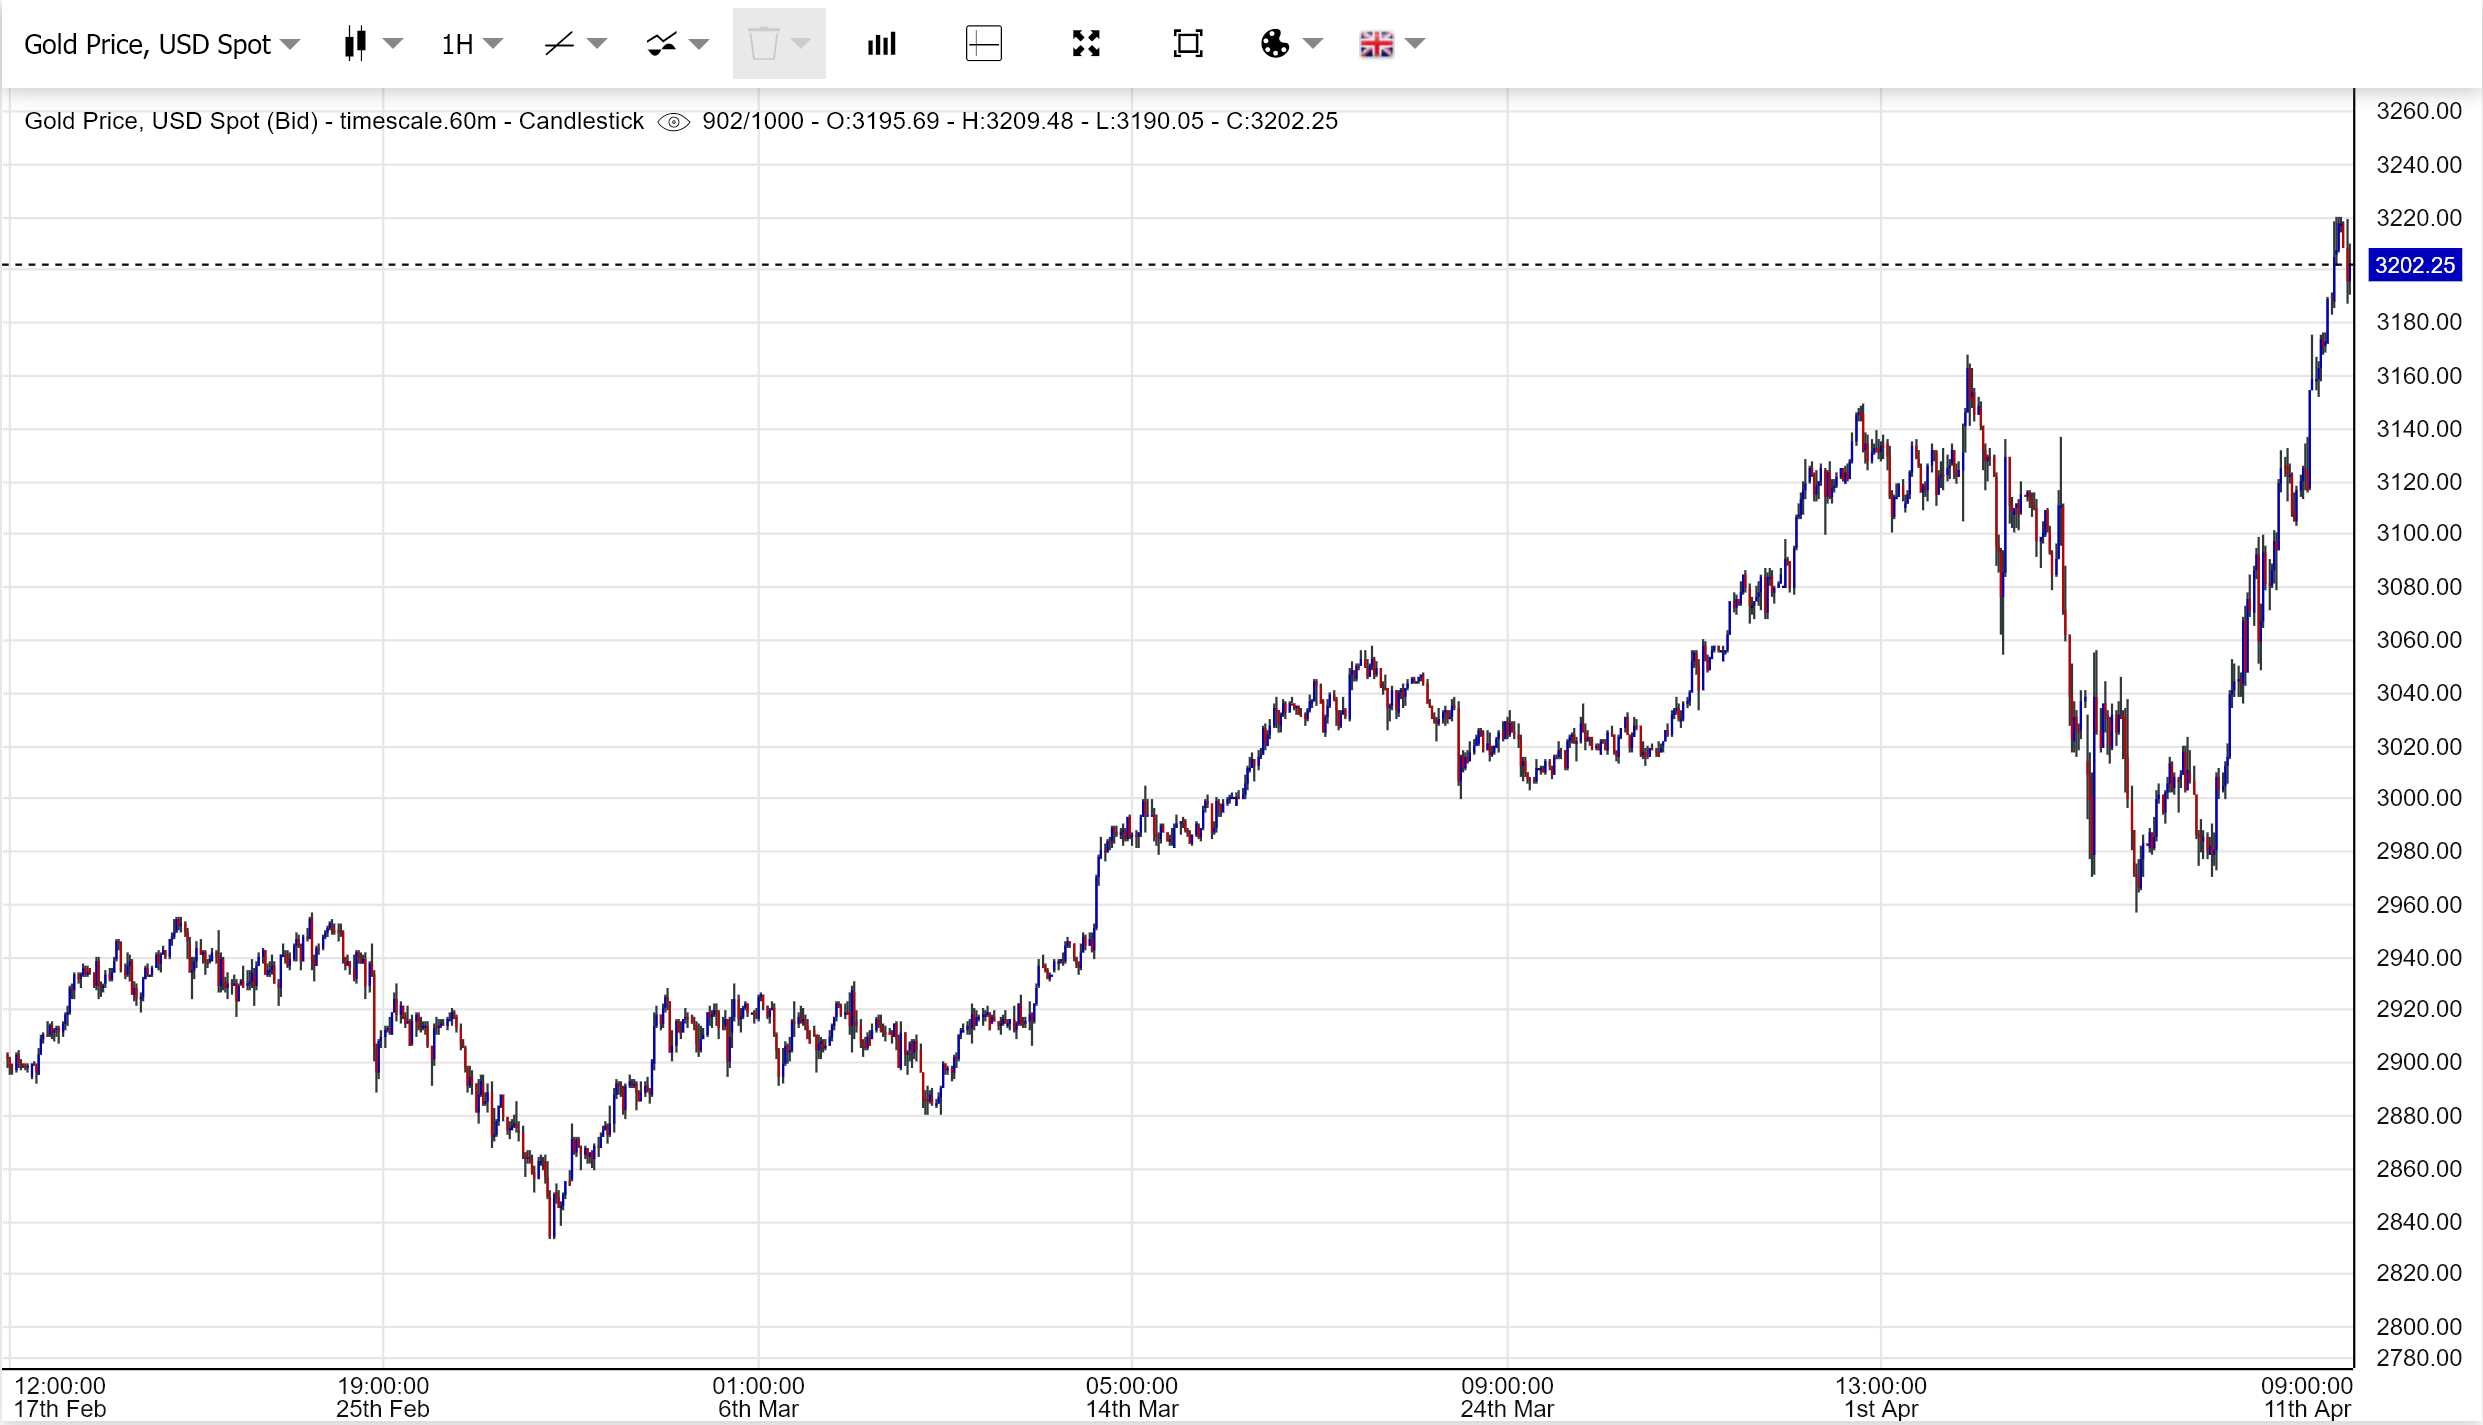Click the UK flag language icon
Viewport: 2483px width, 1425px height.
coord(1376,44)
